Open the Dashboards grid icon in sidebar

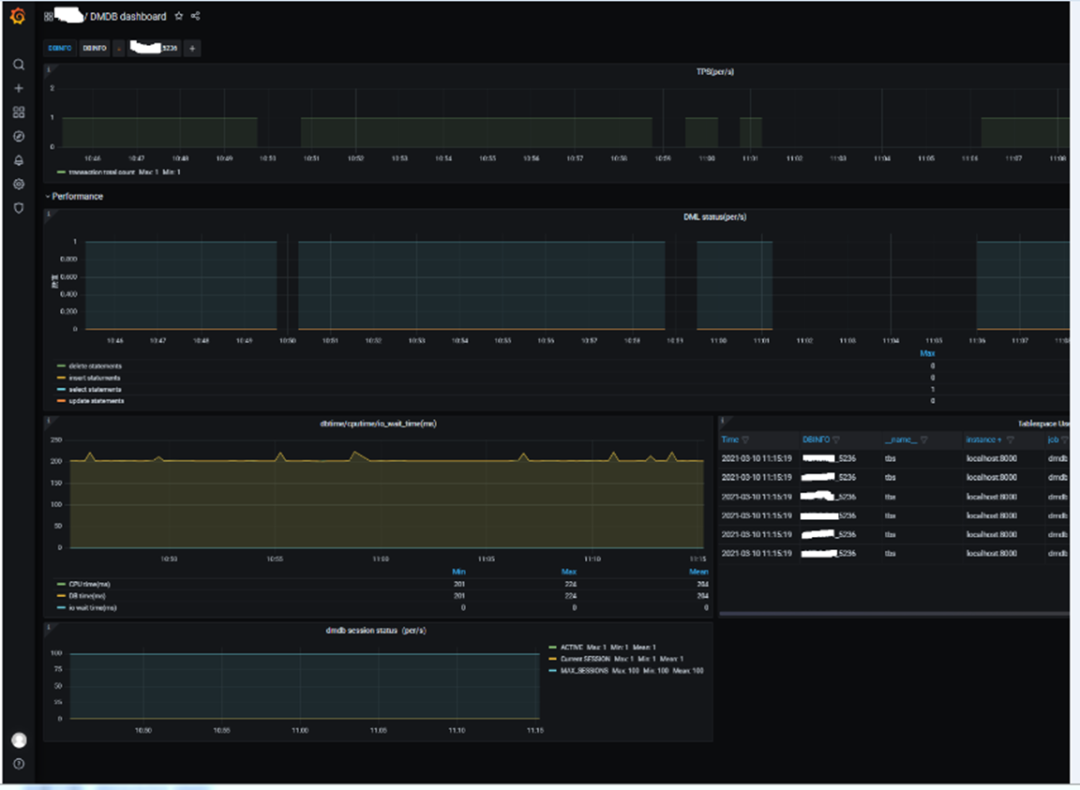point(18,113)
